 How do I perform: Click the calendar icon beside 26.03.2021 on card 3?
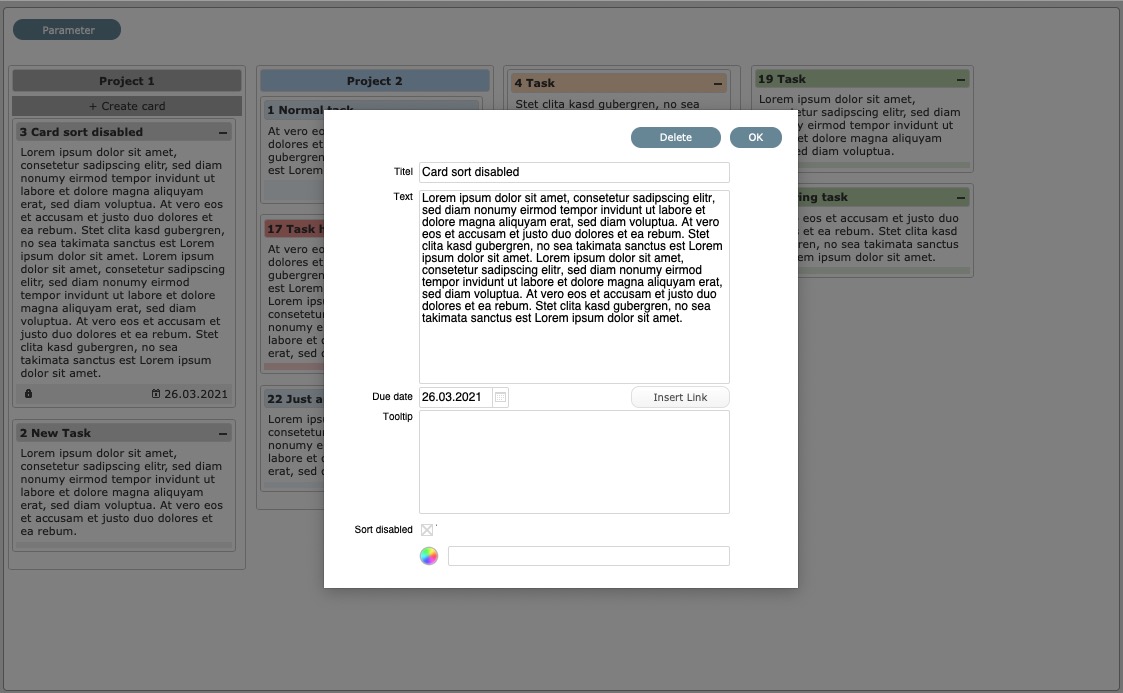click(156, 394)
